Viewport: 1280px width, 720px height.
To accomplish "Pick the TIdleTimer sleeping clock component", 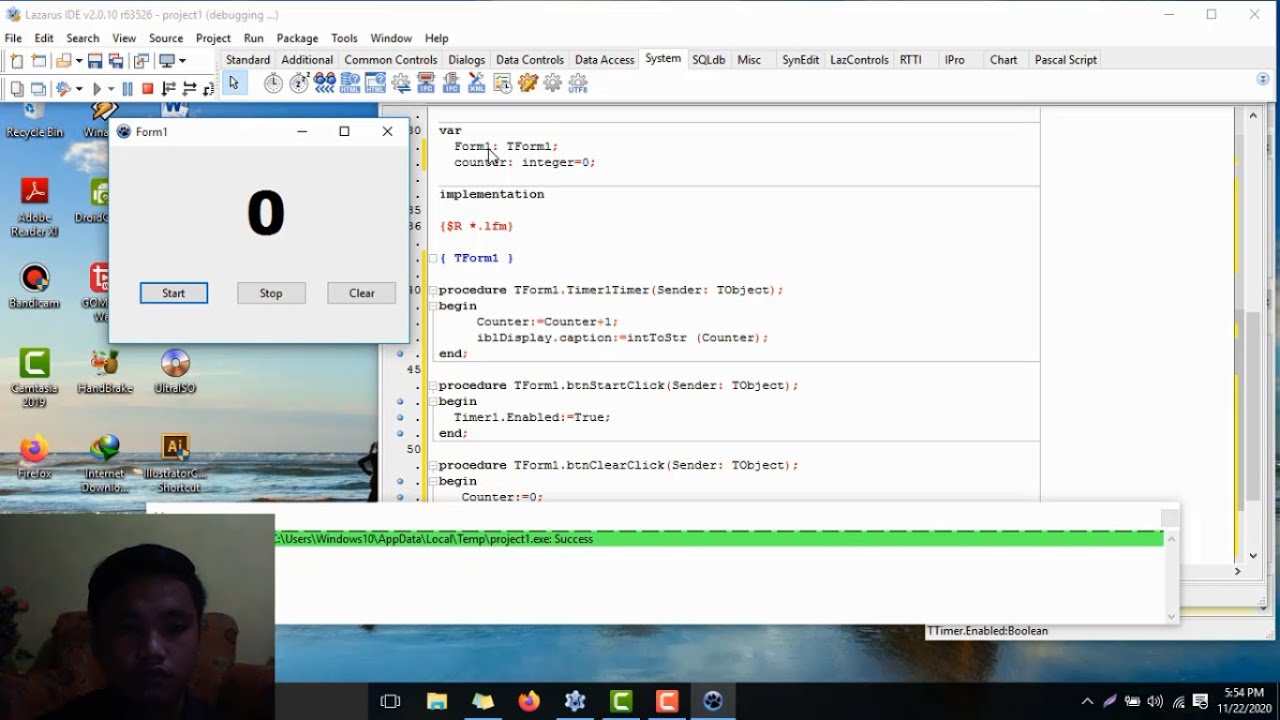I will [299, 84].
